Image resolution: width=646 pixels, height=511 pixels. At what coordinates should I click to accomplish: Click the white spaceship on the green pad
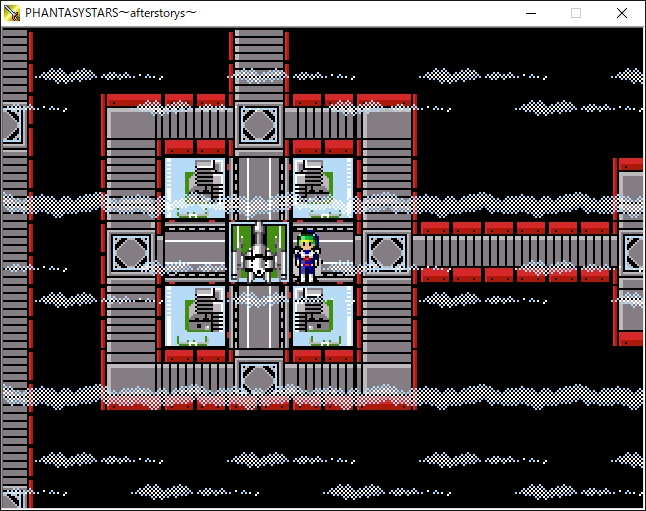(258, 250)
